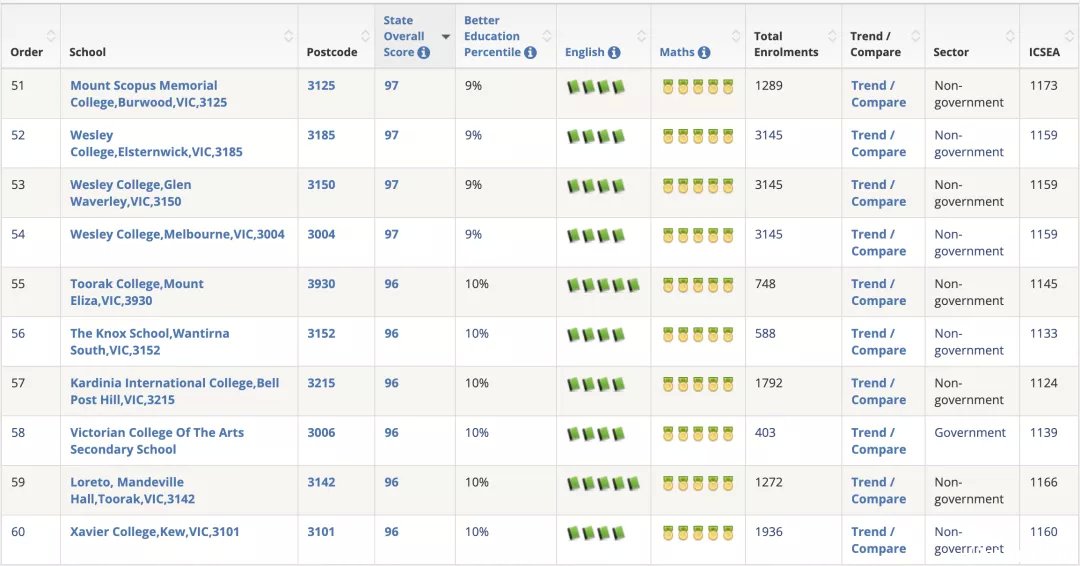Viewport: 1080px width, 566px height.
Task: Click the English book rating for The Knox School
Action: 596,335
